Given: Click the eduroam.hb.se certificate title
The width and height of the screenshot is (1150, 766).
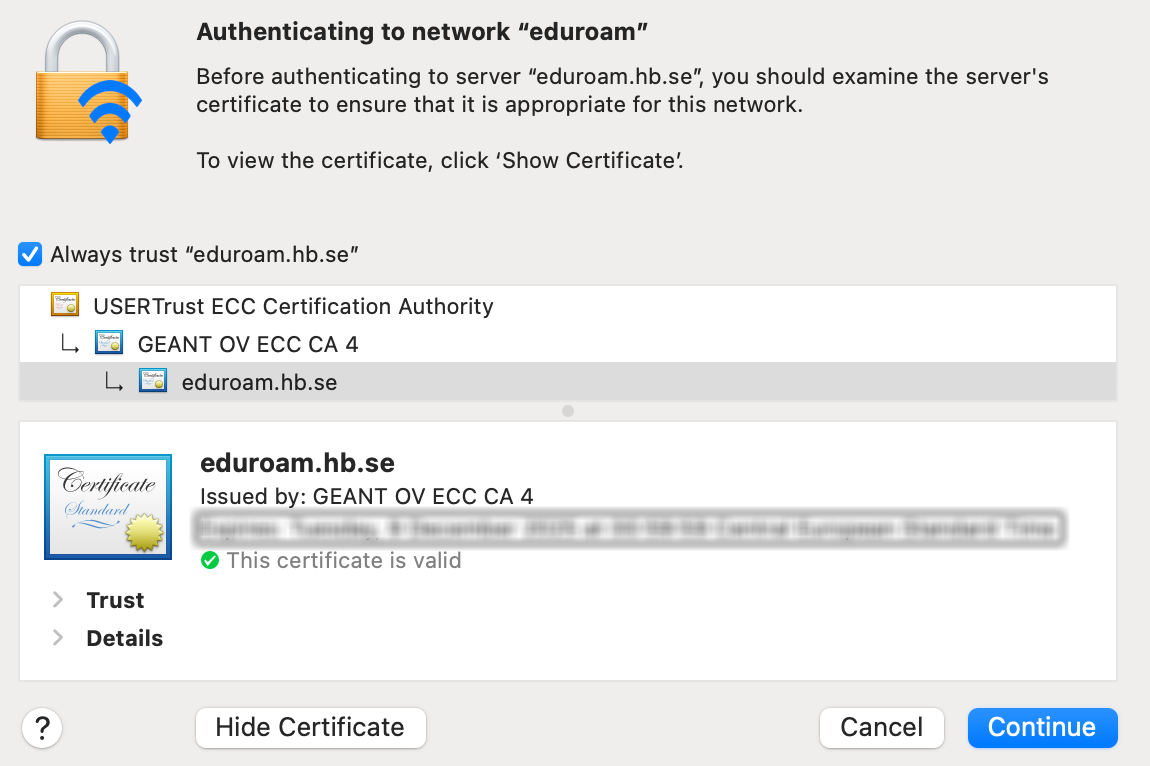Looking at the screenshot, I should point(297,463).
